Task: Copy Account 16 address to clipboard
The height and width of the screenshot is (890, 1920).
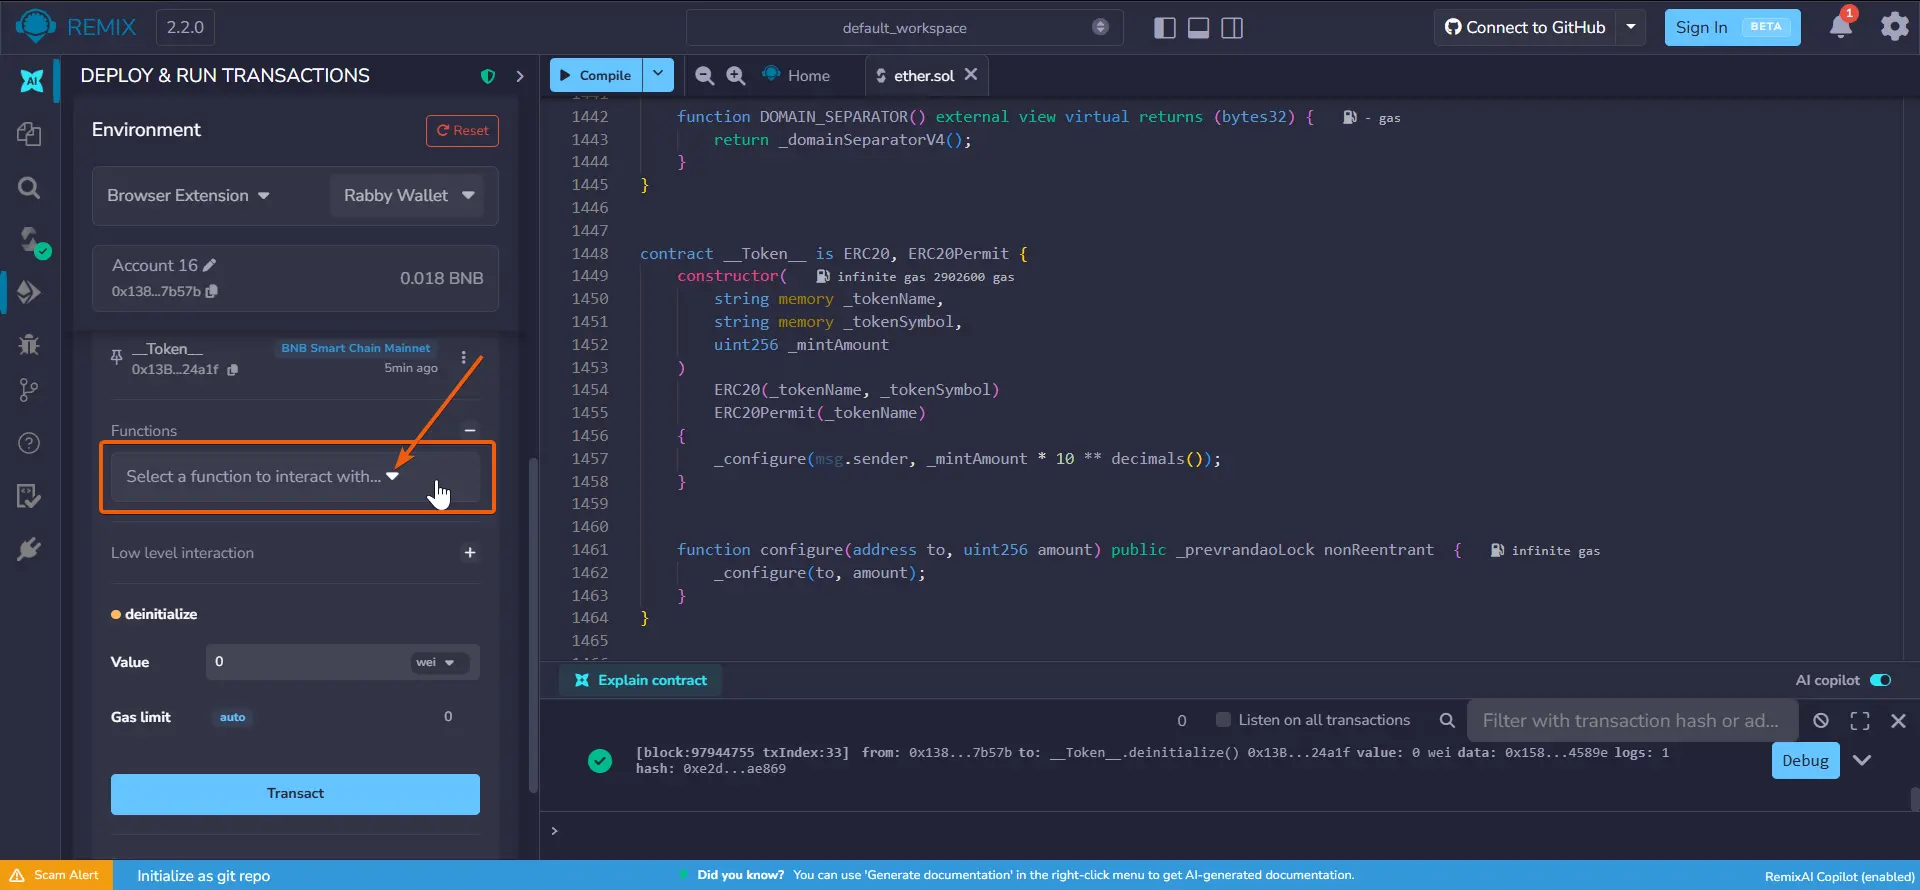Action: [x=212, y=291]
